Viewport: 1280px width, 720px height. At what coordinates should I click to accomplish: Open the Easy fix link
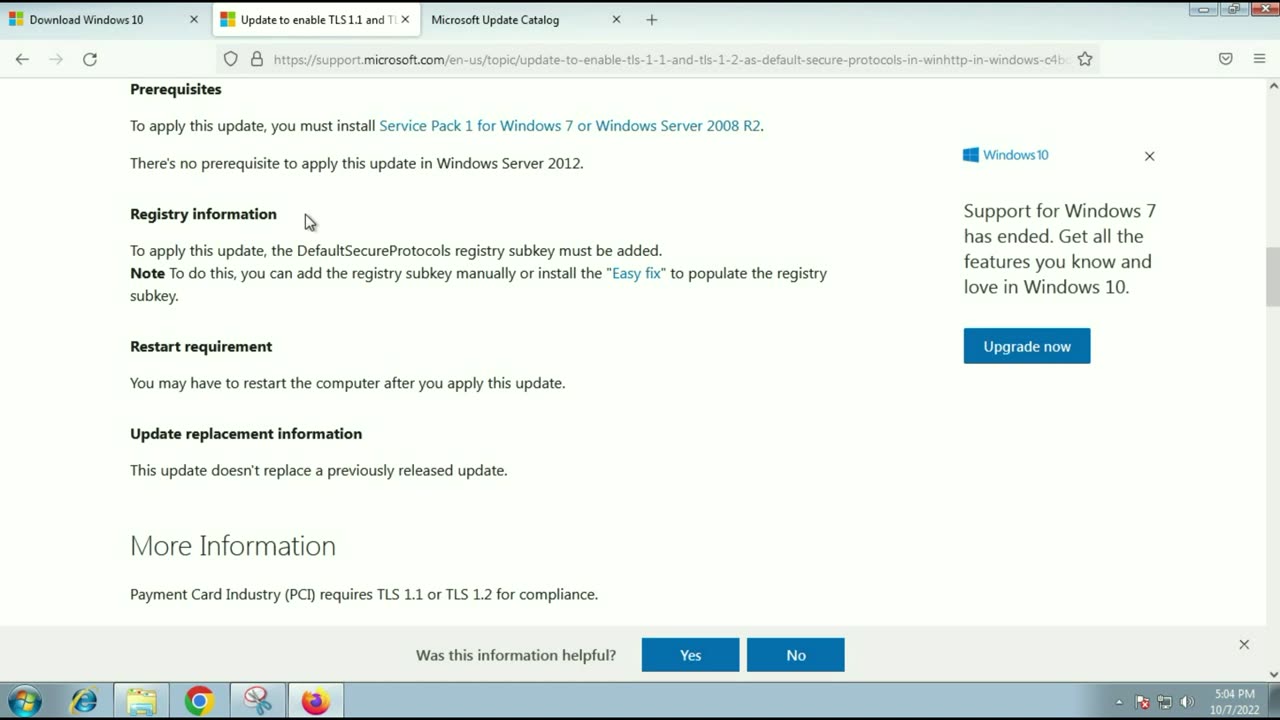coord(636,273)
